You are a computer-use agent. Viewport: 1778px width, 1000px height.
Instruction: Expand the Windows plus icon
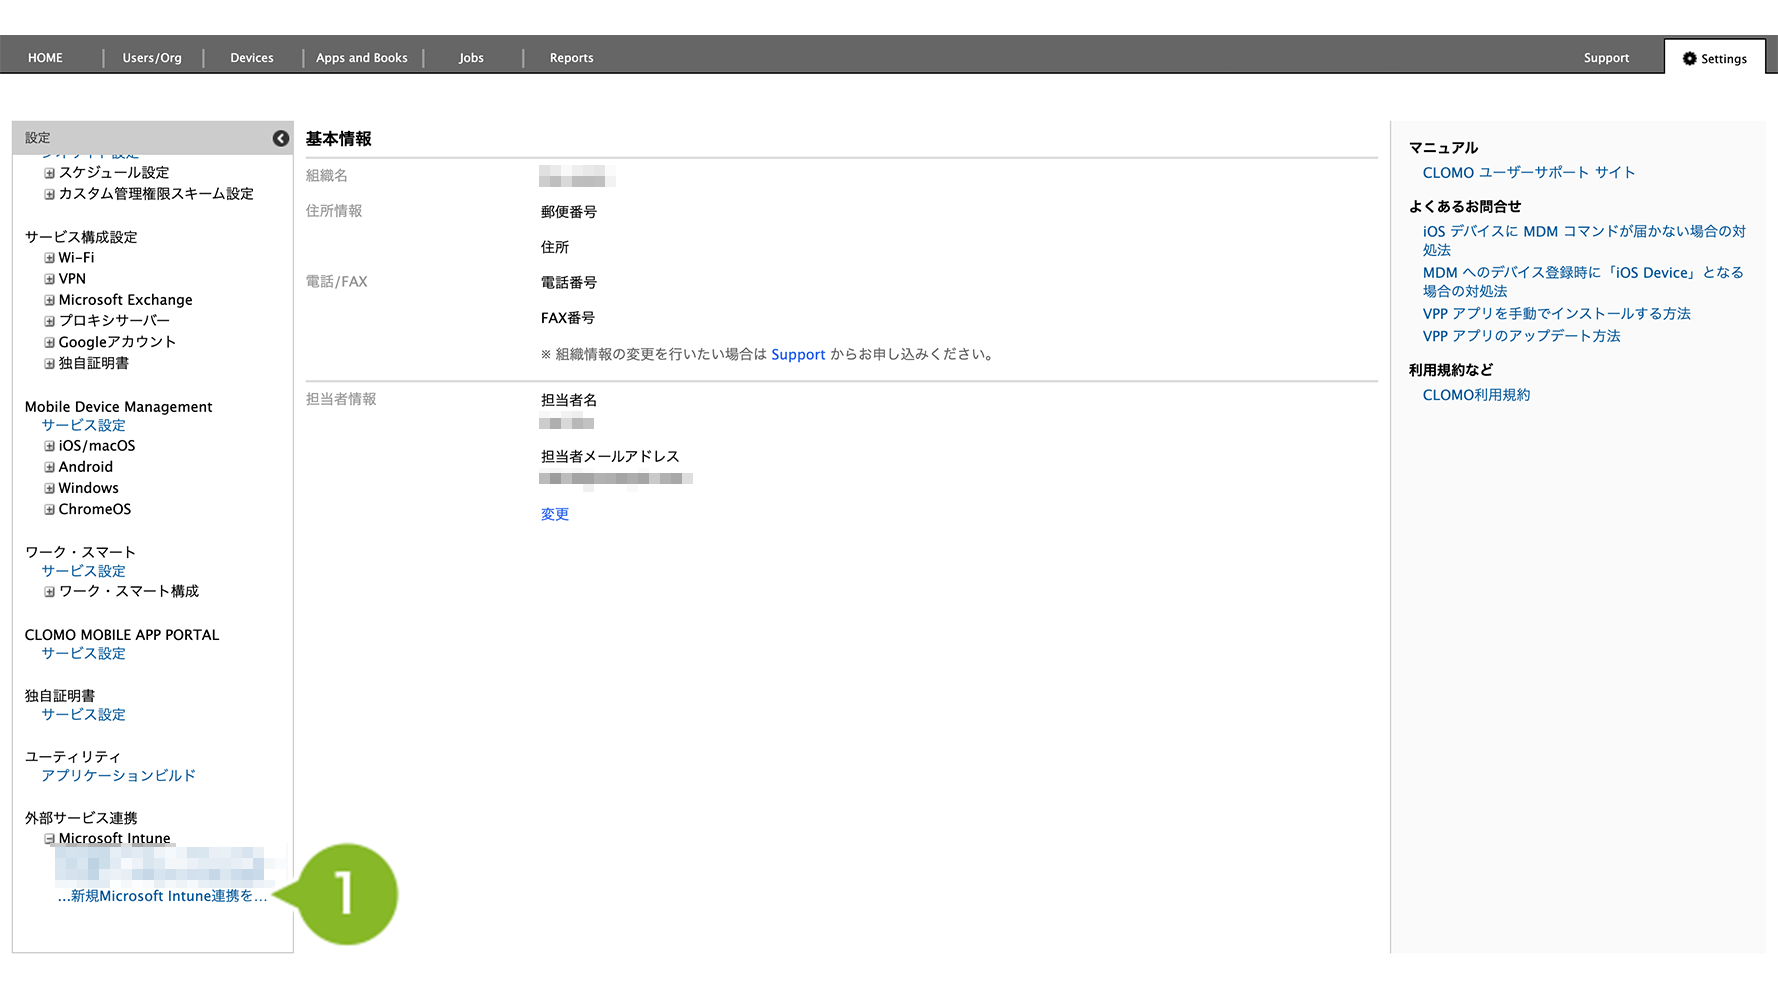click(x=49, y=488)
